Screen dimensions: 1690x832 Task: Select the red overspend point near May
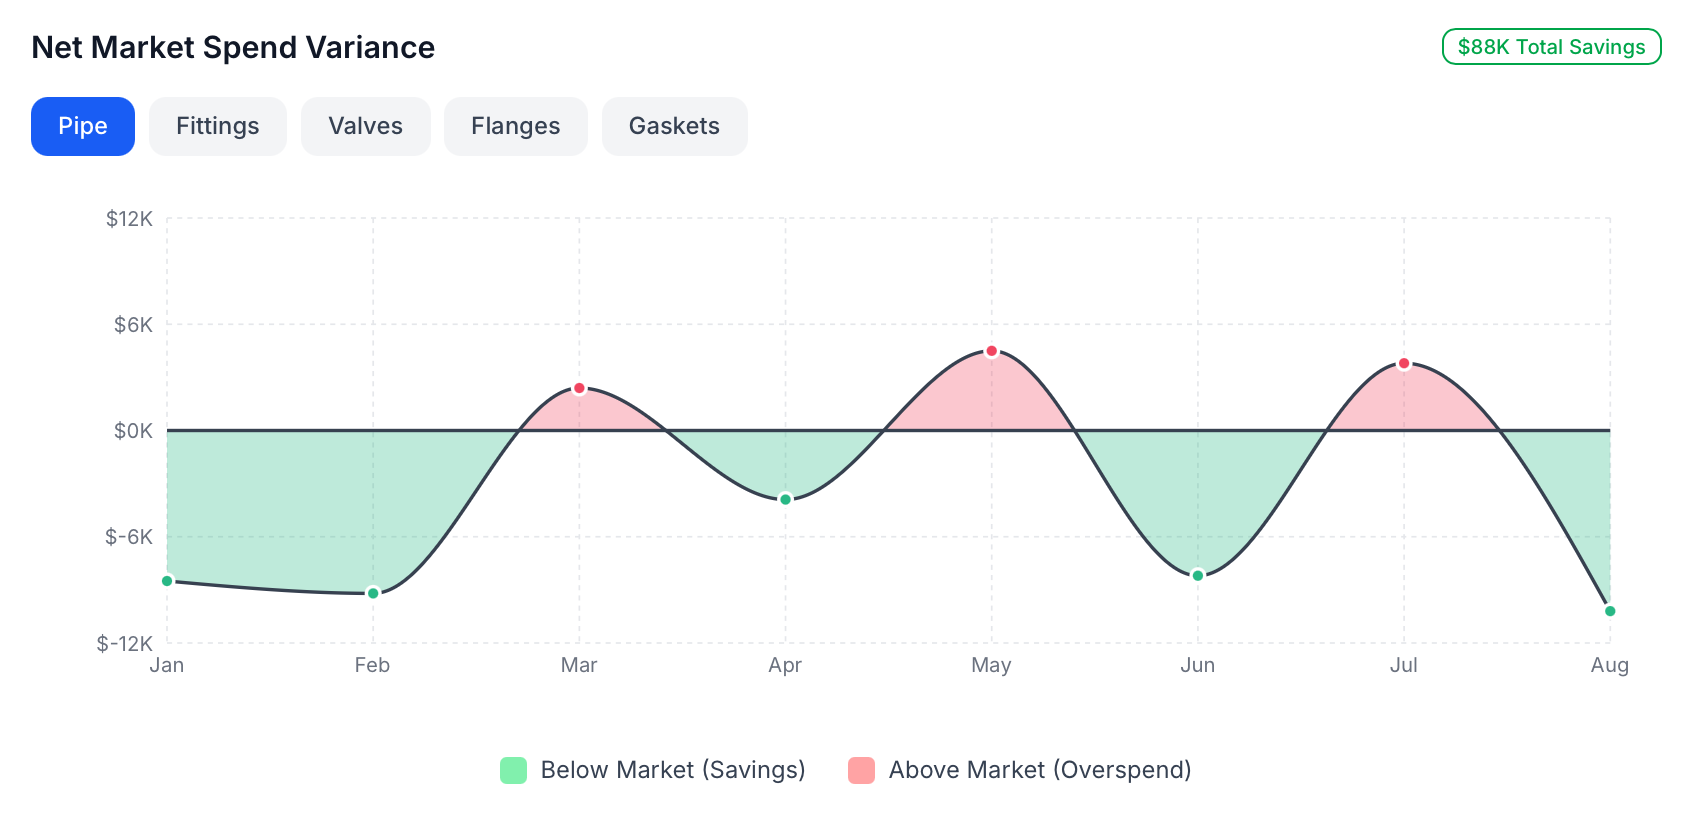click(x=991, y=350)
